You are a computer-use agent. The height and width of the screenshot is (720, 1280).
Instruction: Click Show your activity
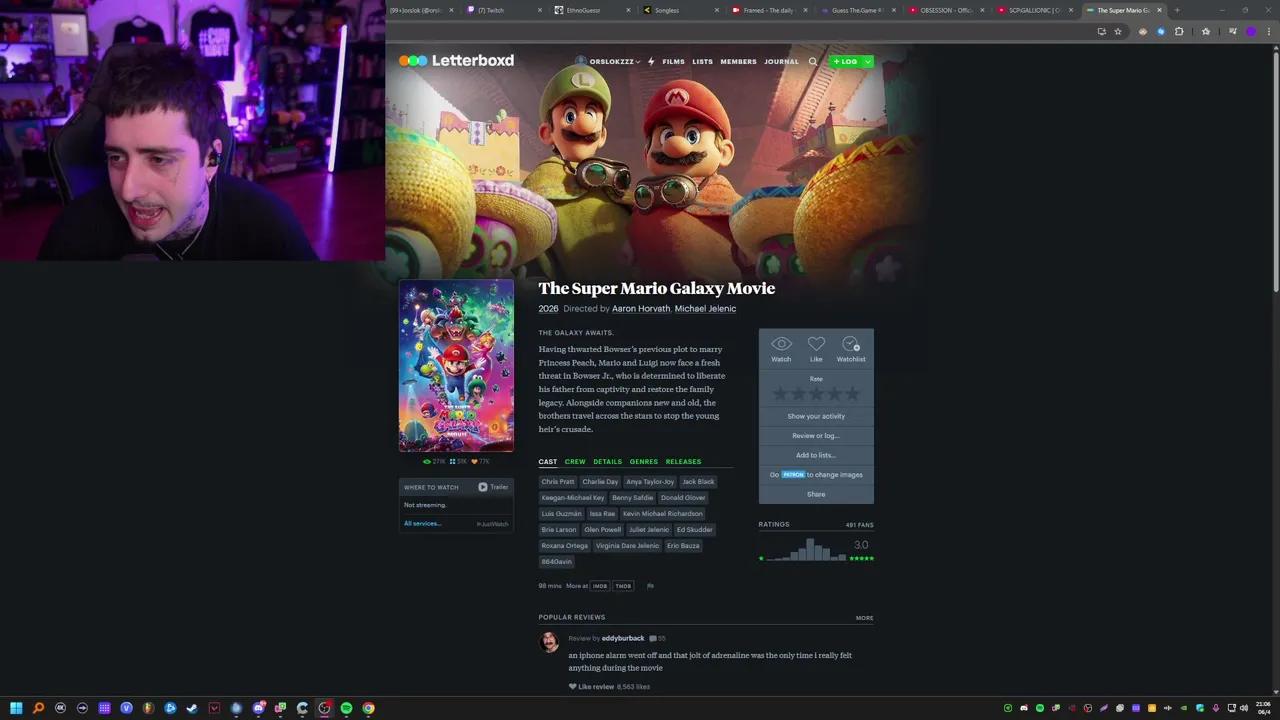click(x=816, y=416)
